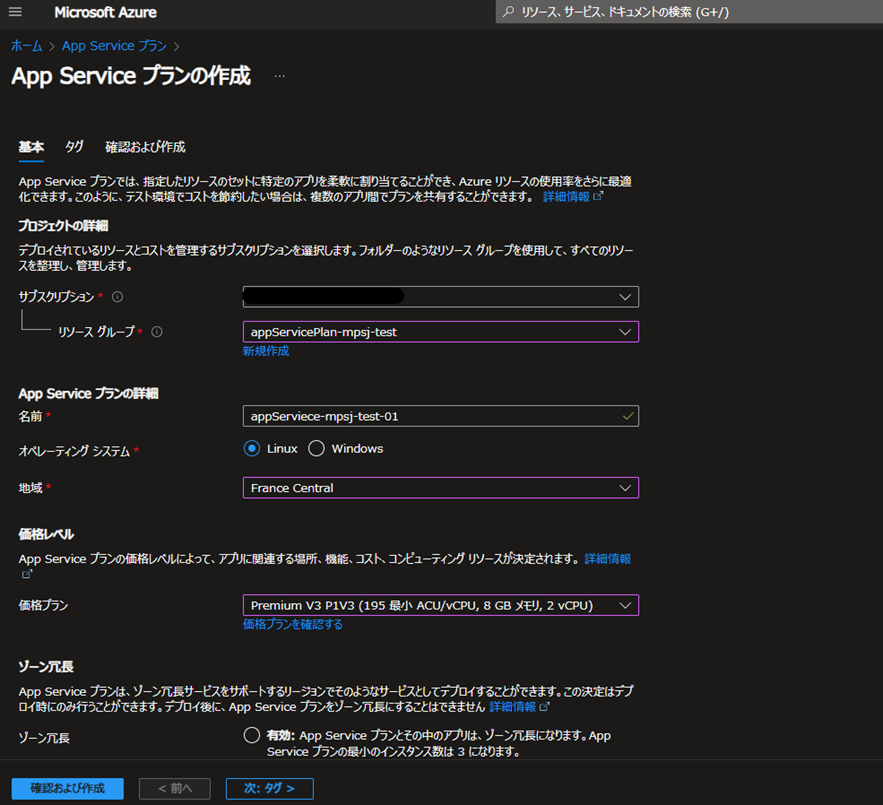The height and width of the screenshot is (805, 883).
Task: Click the プロジェクトの詳細 heading
Action: coord(63,226)
